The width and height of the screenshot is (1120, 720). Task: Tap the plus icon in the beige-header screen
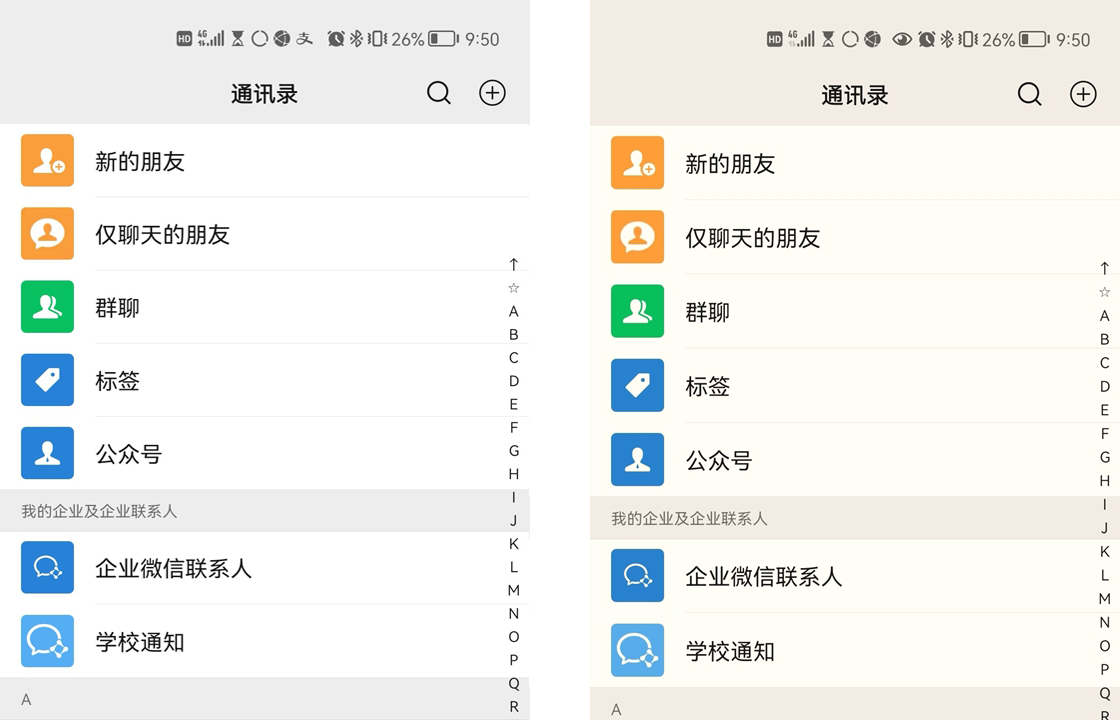(x=1083, y=94)
